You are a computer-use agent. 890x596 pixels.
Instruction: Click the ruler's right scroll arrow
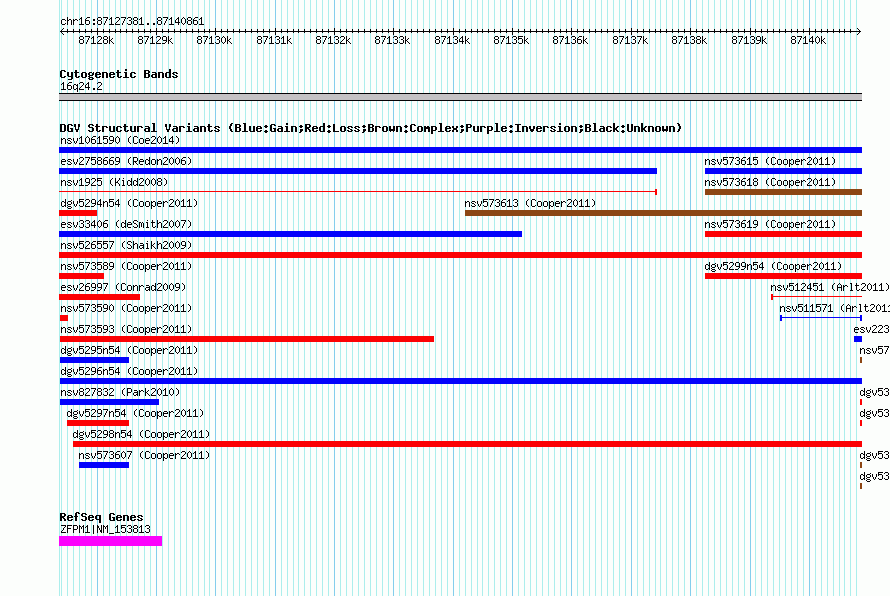[x=859, y=32]
